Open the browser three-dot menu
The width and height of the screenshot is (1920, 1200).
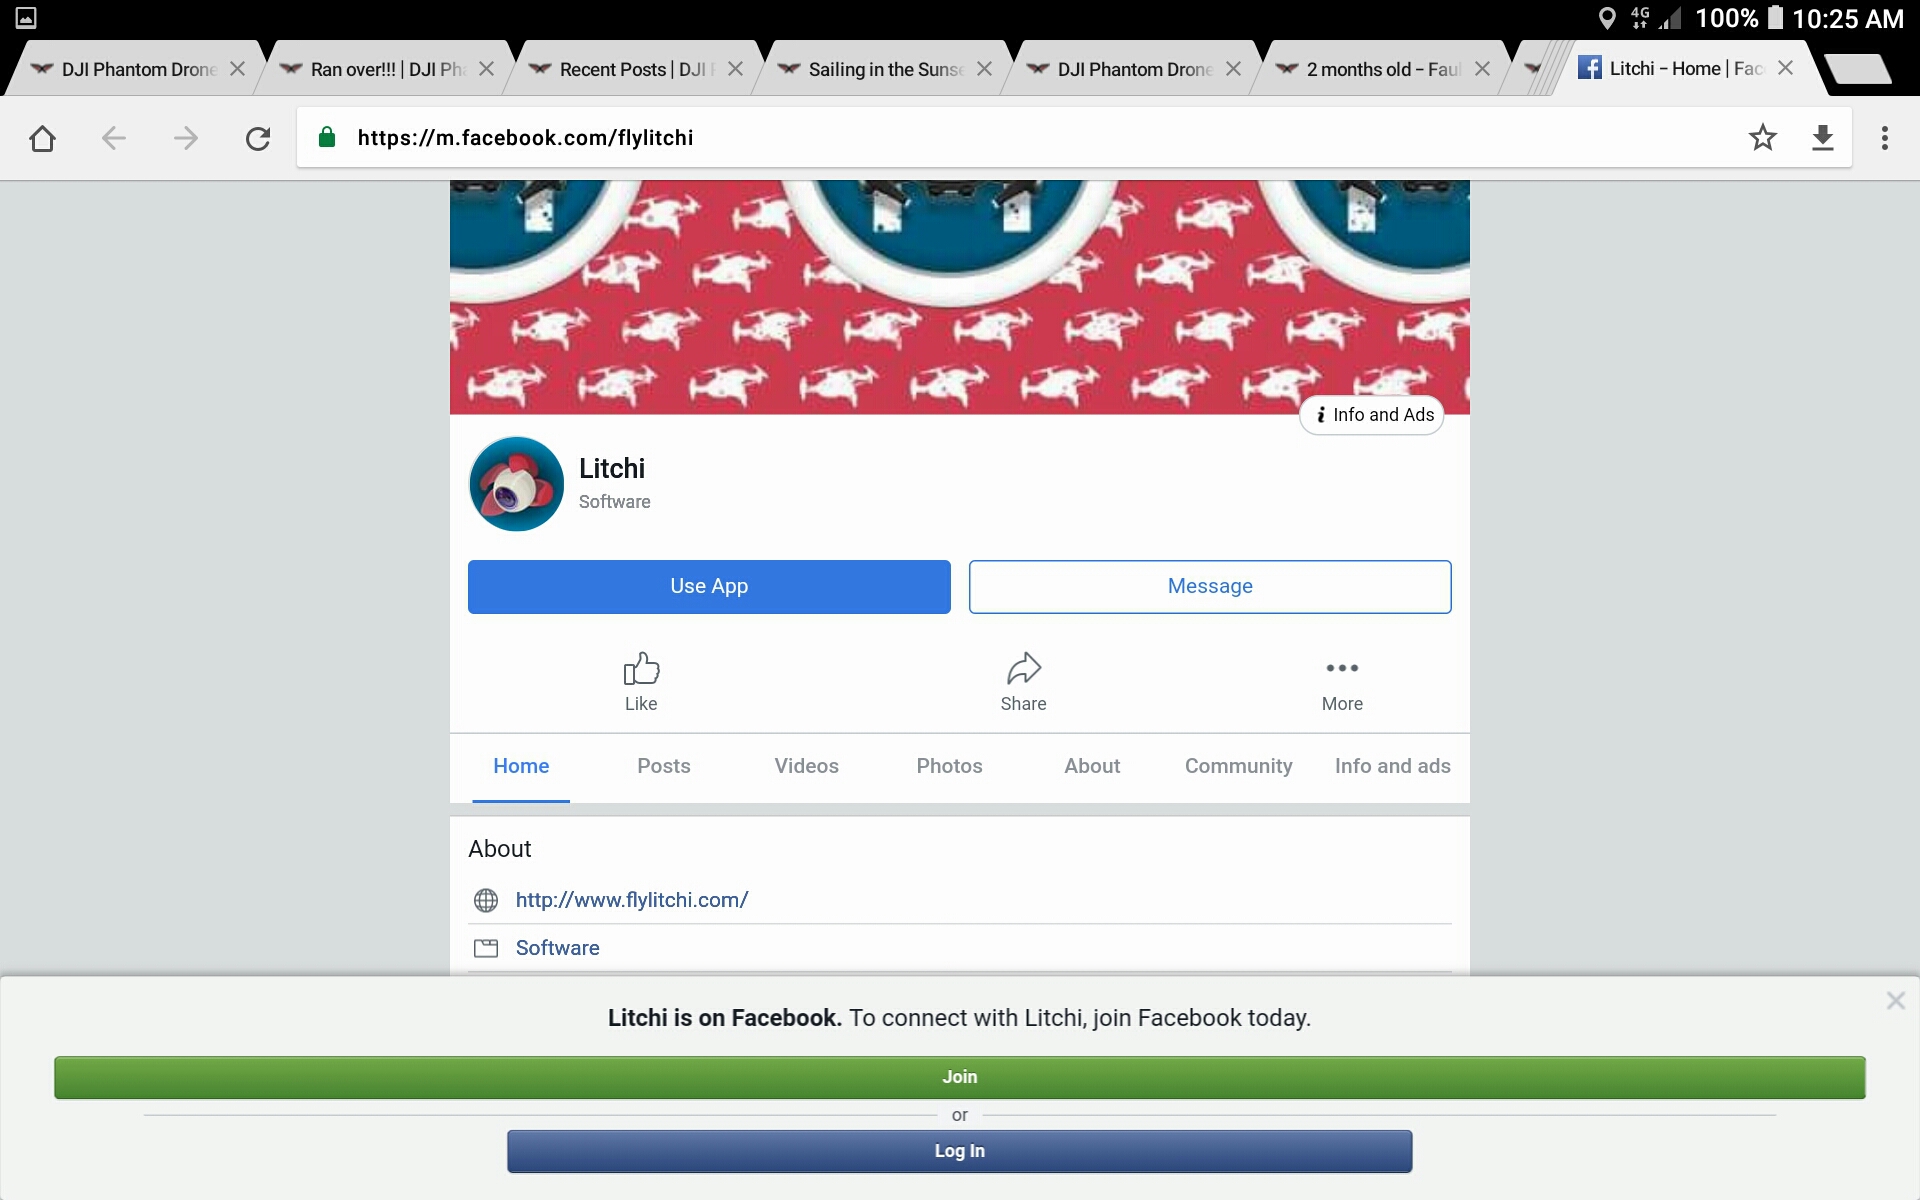pyautogui.click(x=1885, y=138)
